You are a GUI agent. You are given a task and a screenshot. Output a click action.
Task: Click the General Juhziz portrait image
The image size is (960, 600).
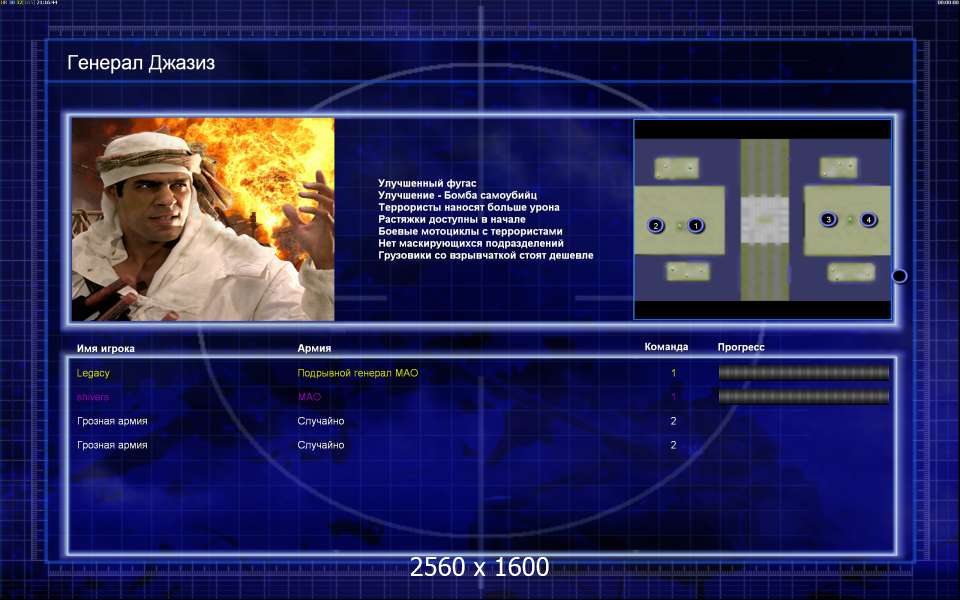point(203,219)
